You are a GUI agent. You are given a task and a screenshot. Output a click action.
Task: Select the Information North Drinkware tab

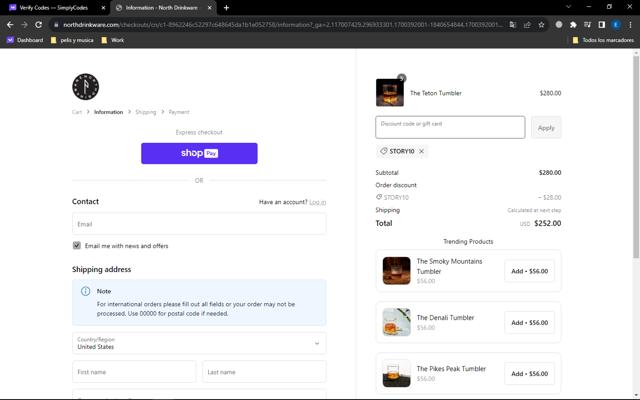161,7
